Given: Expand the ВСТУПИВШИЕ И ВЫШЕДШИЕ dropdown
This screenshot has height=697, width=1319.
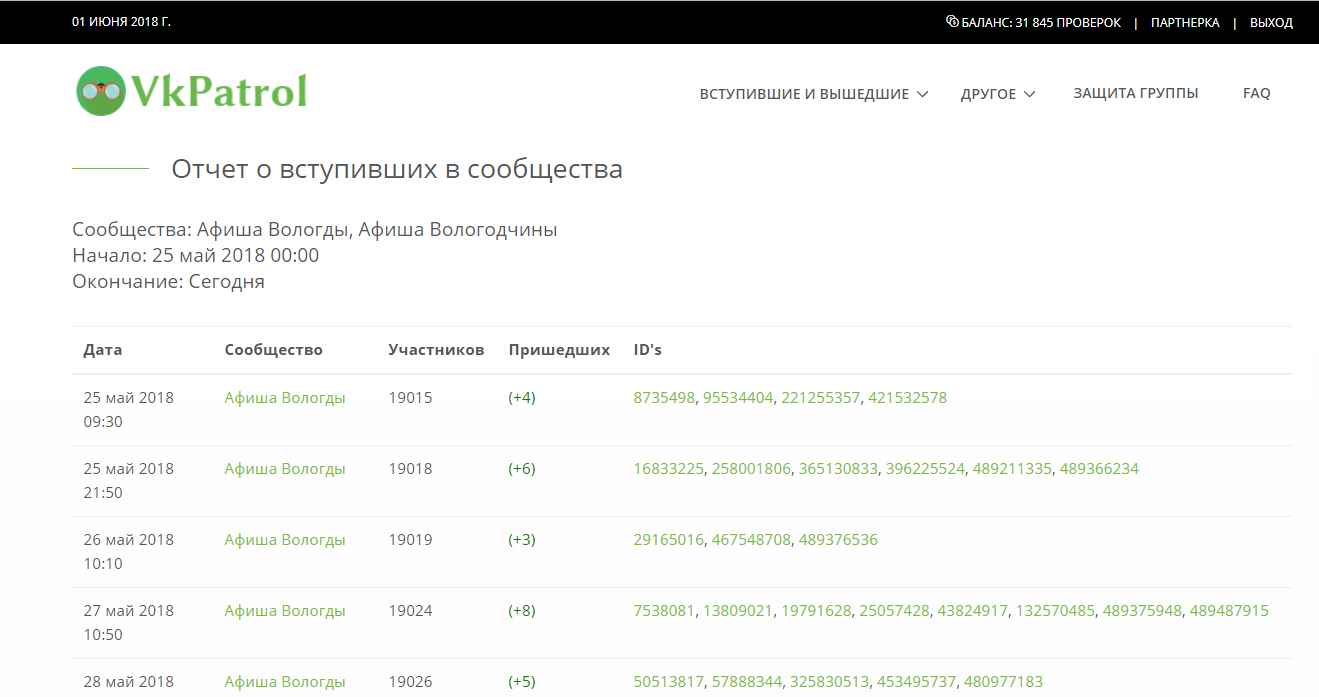Looking at the screenshot, I should pos(804,93).
